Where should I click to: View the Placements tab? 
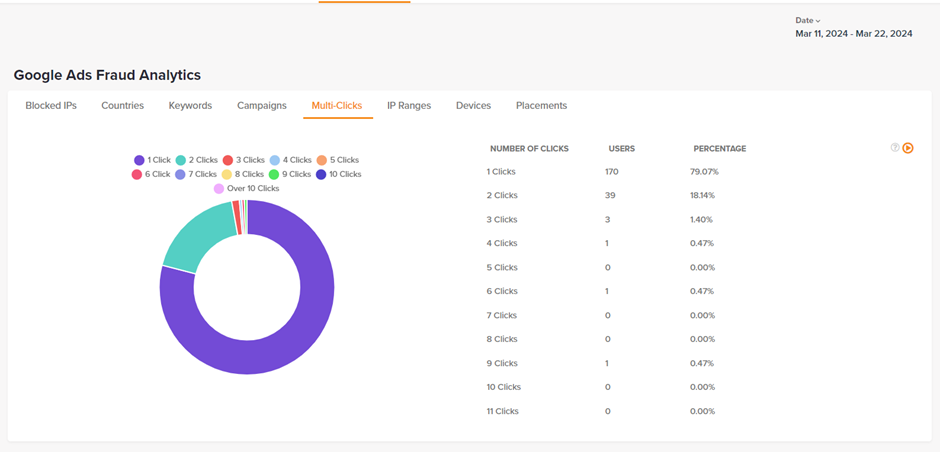541,106
